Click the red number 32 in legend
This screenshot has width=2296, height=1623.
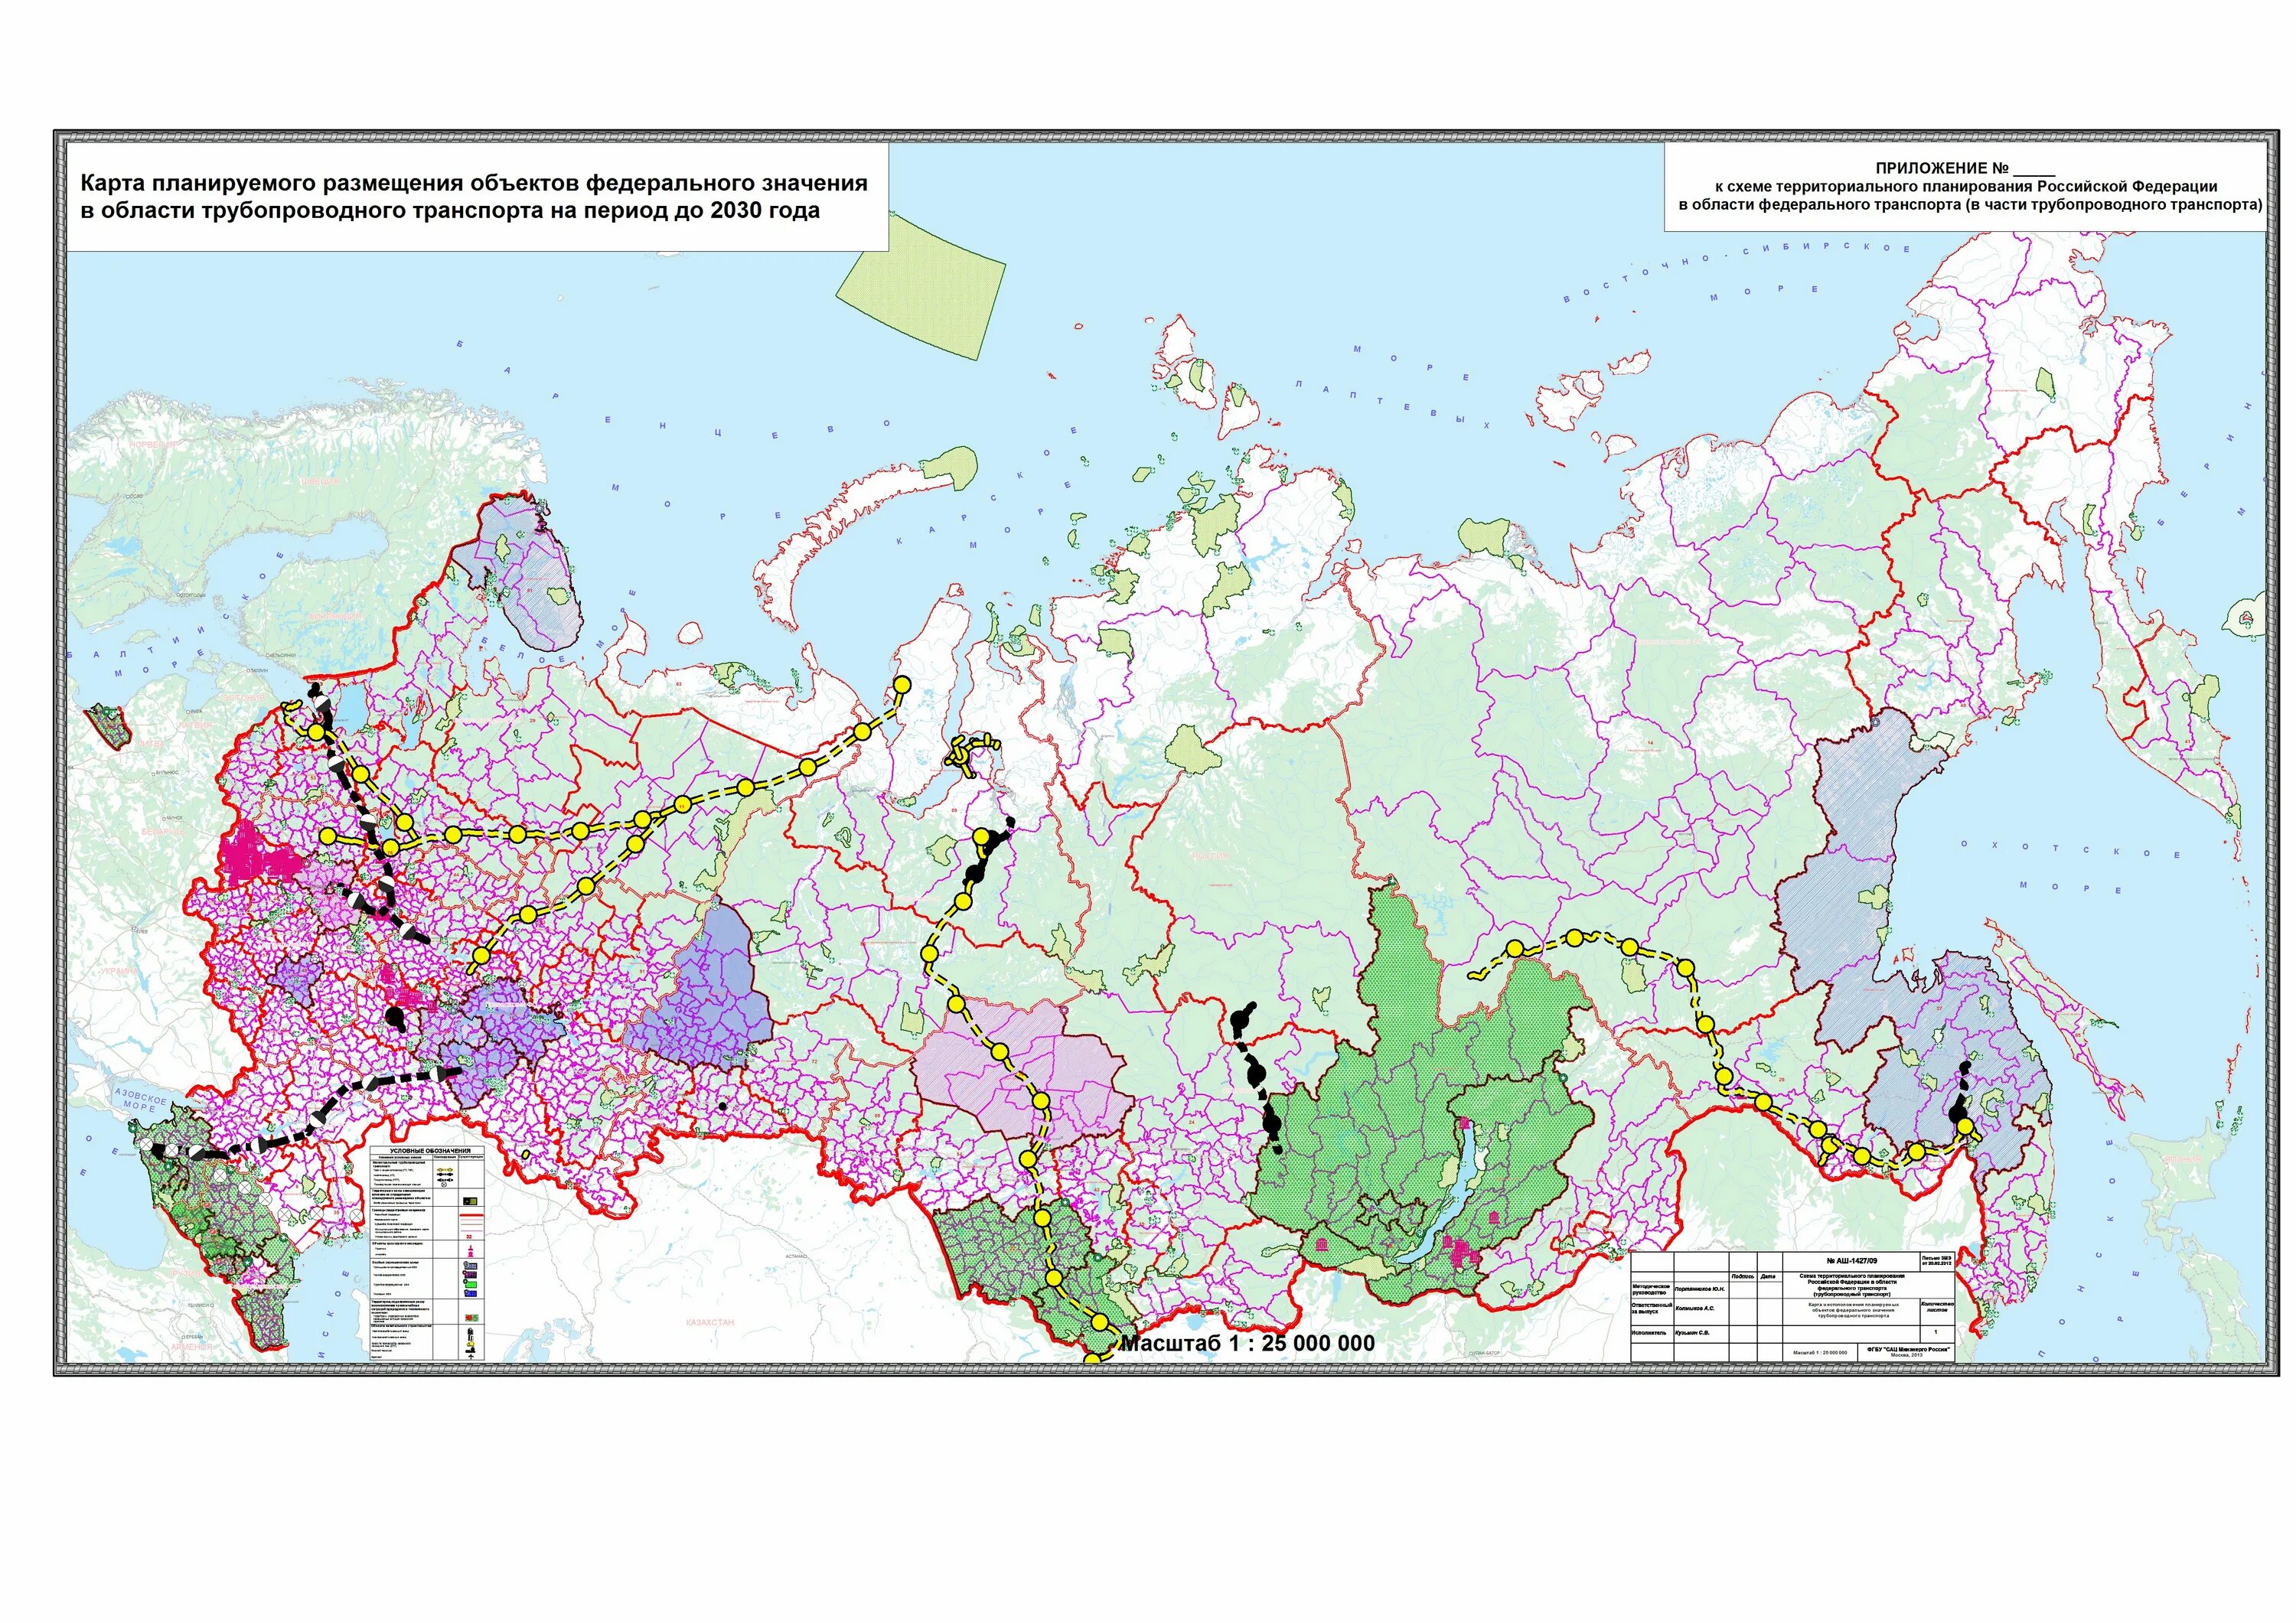click(x=469, y=1237)
